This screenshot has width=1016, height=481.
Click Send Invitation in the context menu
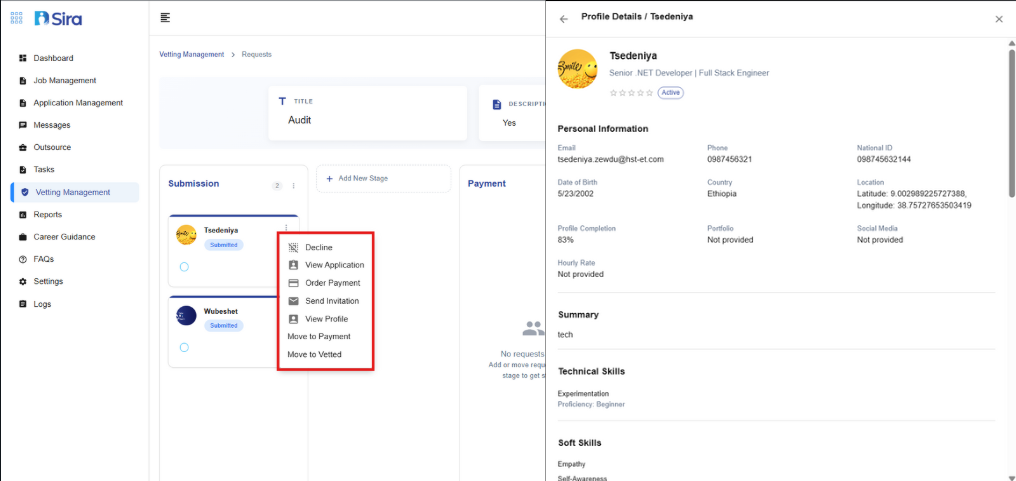pyautogui.click(x=331, y=301)
